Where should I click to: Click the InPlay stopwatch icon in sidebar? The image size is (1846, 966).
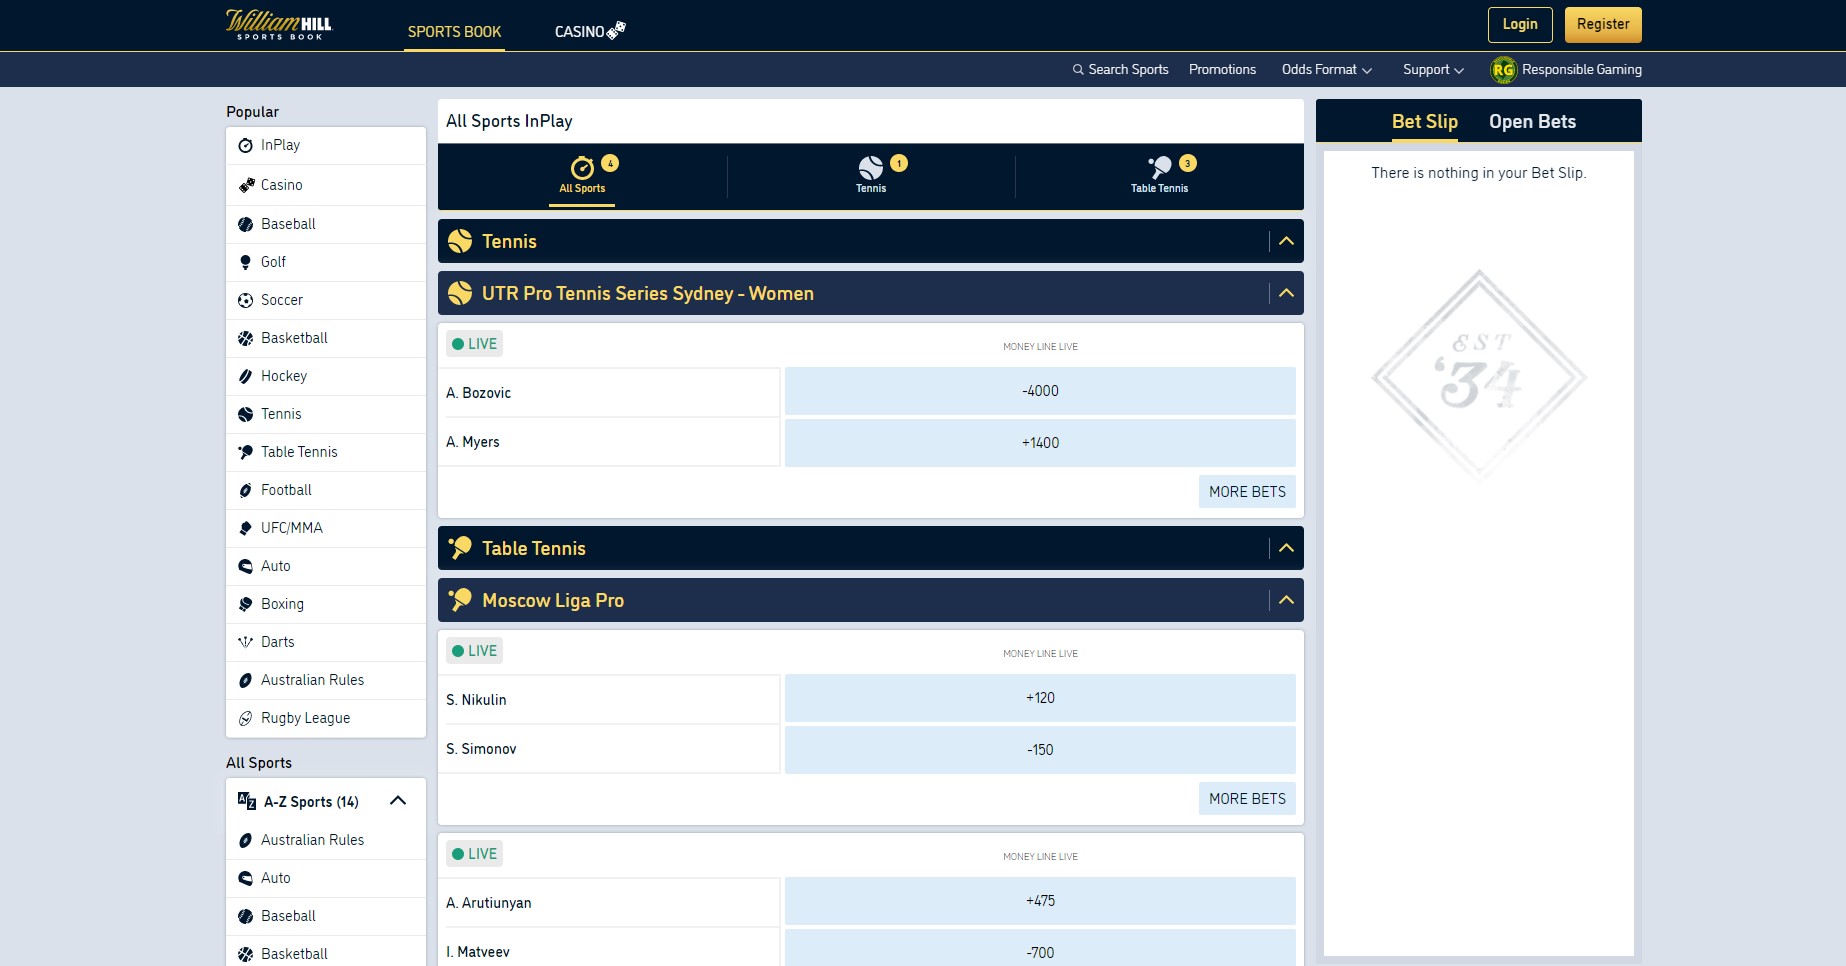coord(245,146)
